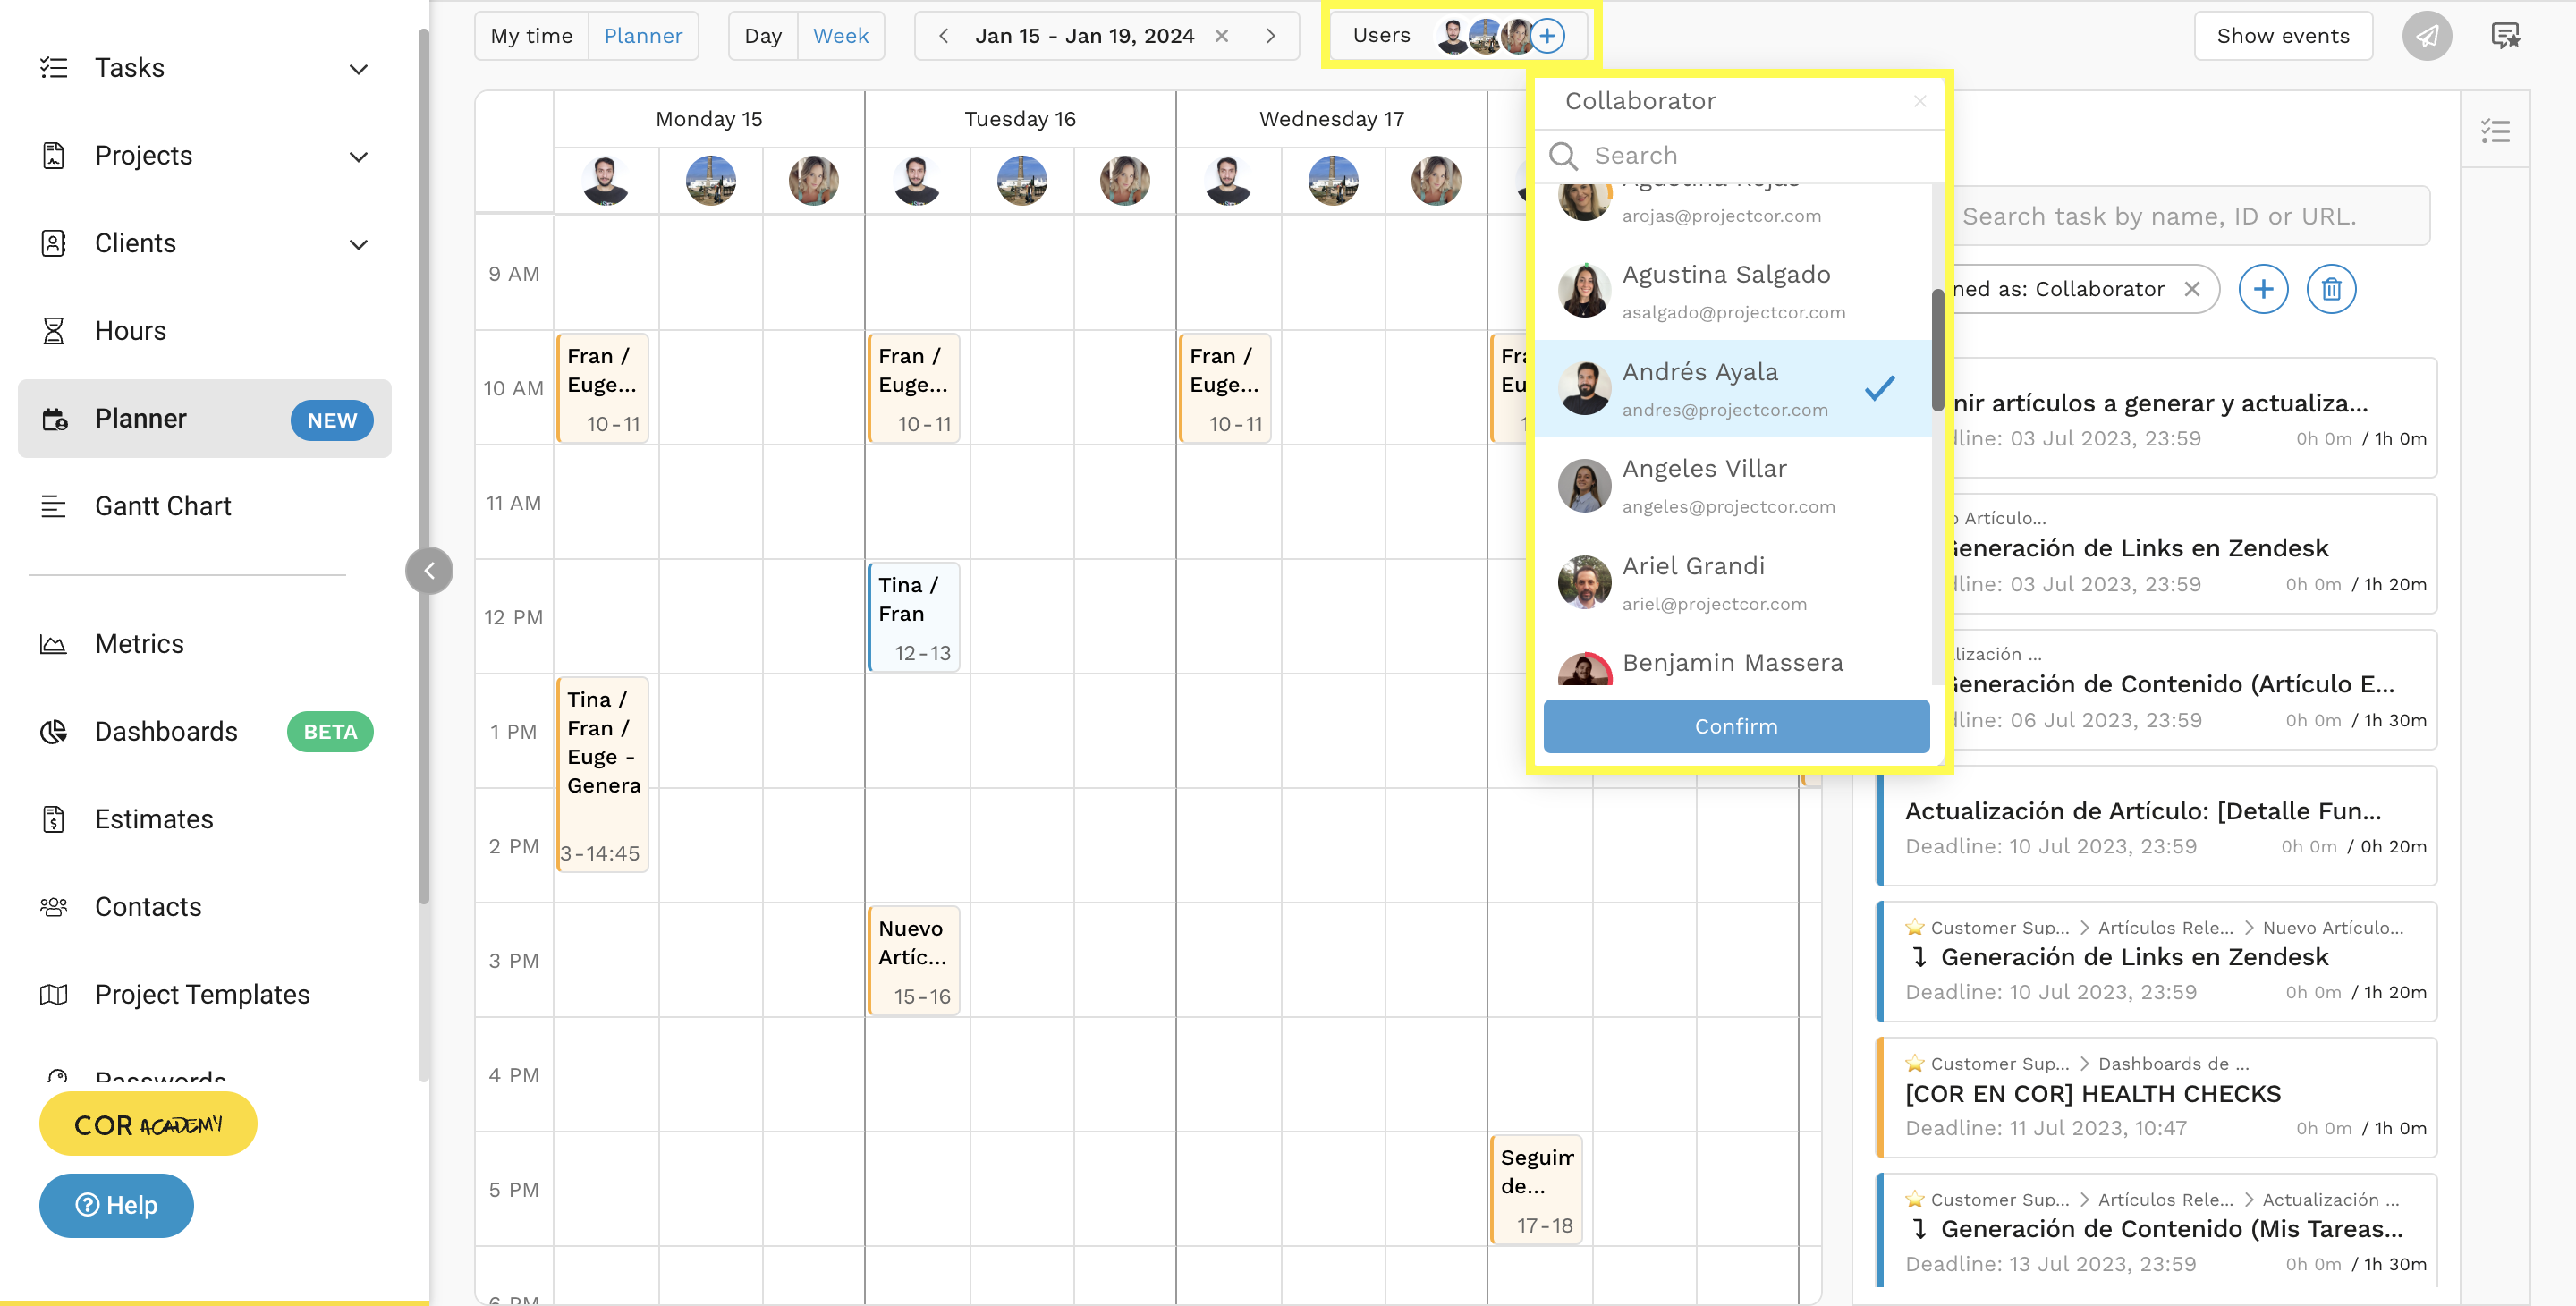The image size is (2576, 1306).
Task: Switch to the My time tab
Action: pos(531,35)
